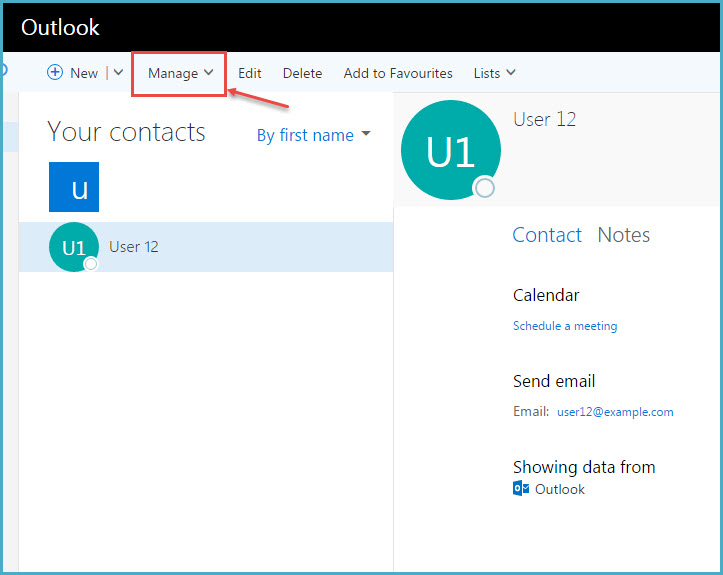Switch to the Notes tab
Viewport: 723px width, 575px height.
click(623, 235)
